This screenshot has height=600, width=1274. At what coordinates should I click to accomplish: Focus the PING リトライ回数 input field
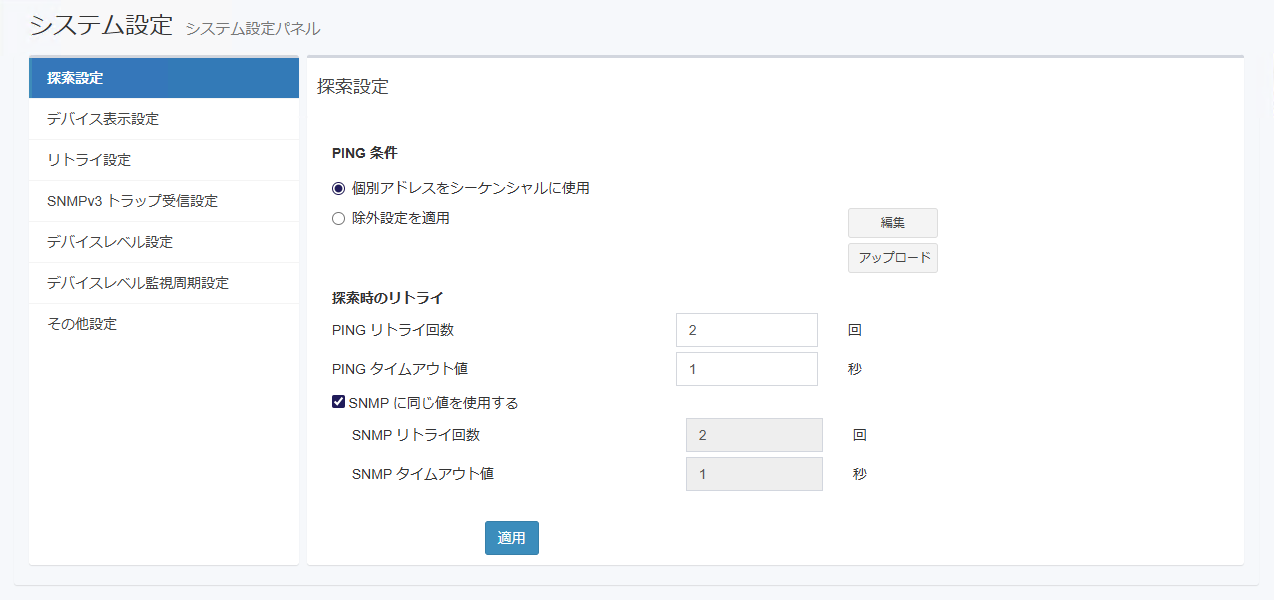746,330
